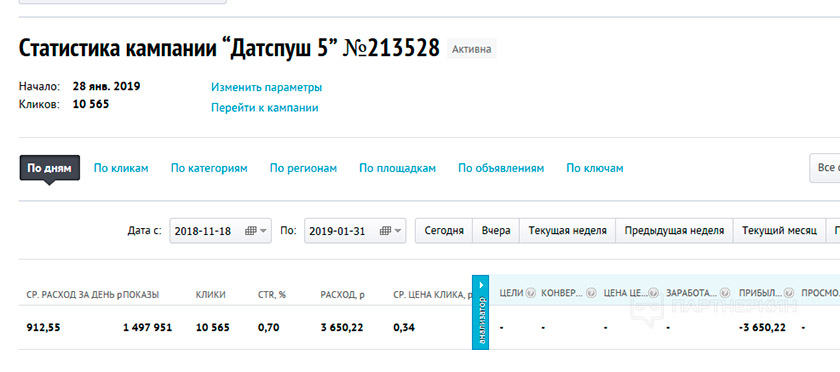Select the profit value -3 650,22
This screenshot has height=372, width=840.
[762, 328]
